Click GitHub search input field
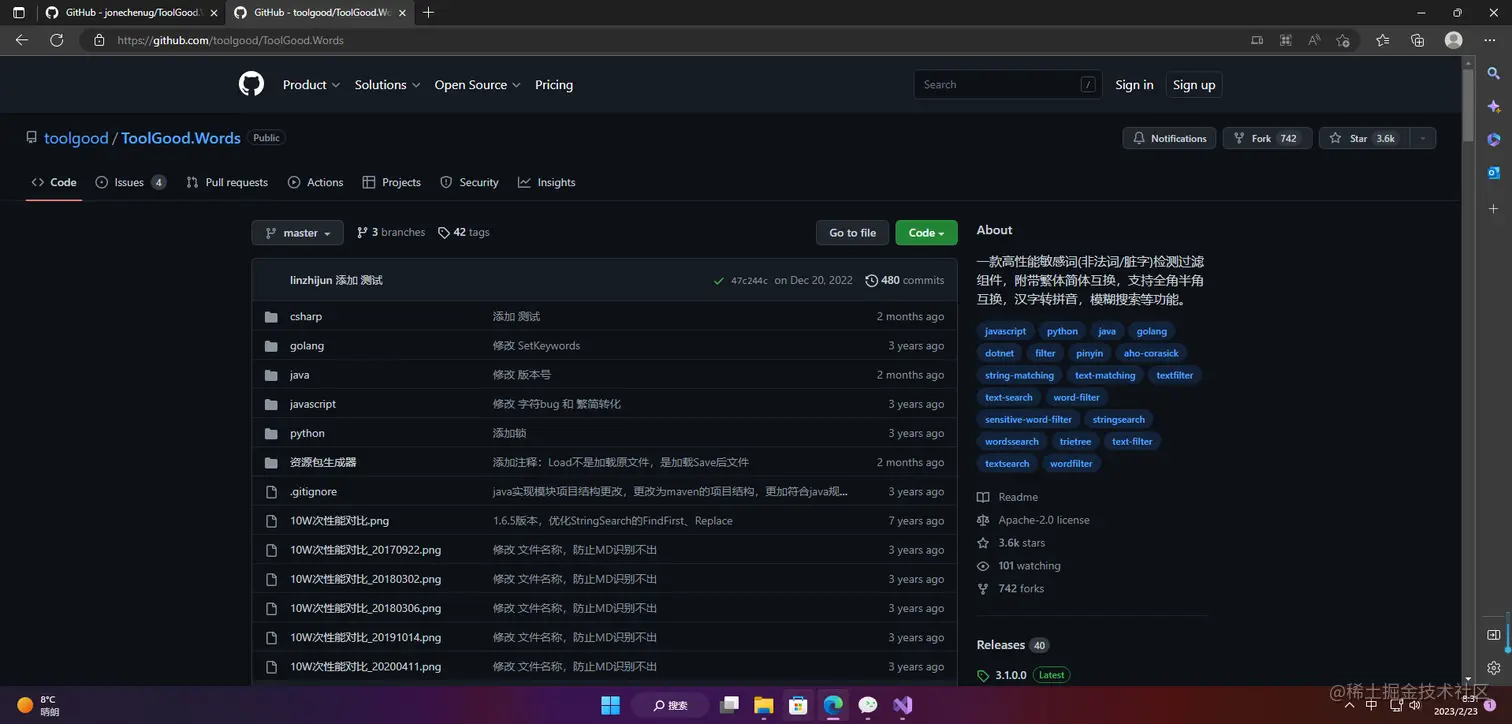This screenshot has width=1512, height=724. (1008, 85)
